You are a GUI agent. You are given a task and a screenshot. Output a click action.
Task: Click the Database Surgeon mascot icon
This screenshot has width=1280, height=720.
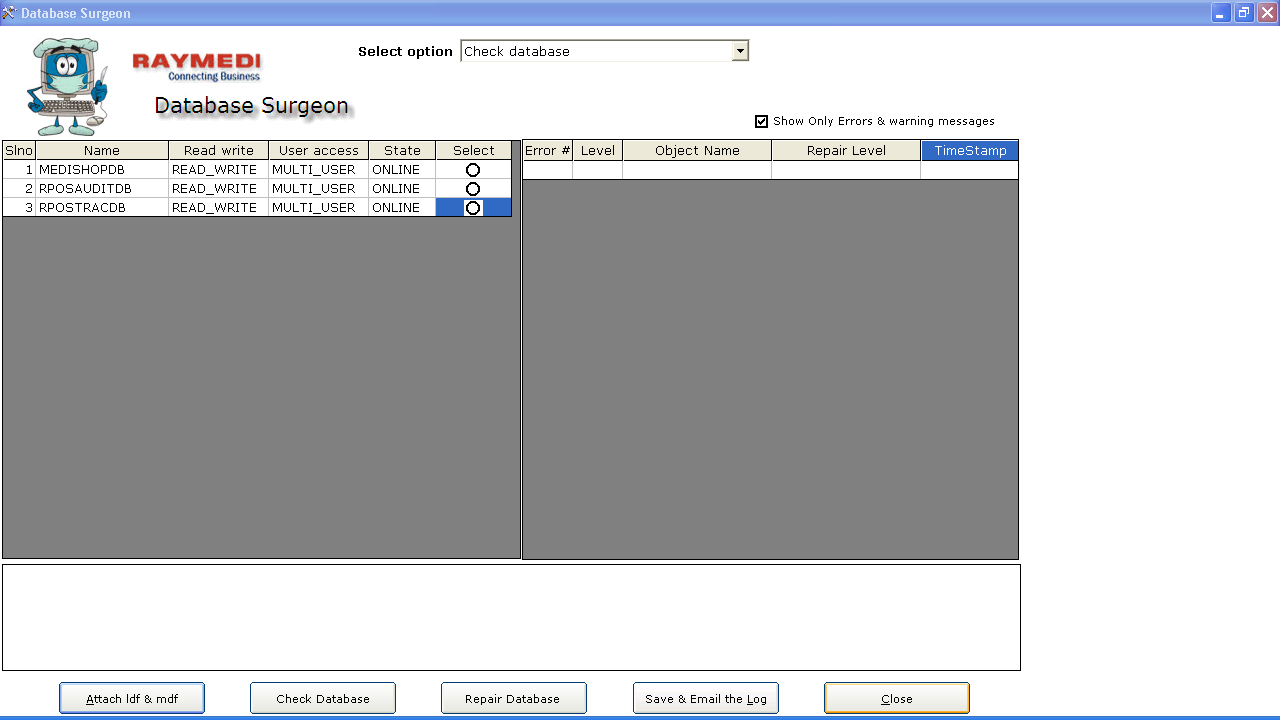point(68,87)
